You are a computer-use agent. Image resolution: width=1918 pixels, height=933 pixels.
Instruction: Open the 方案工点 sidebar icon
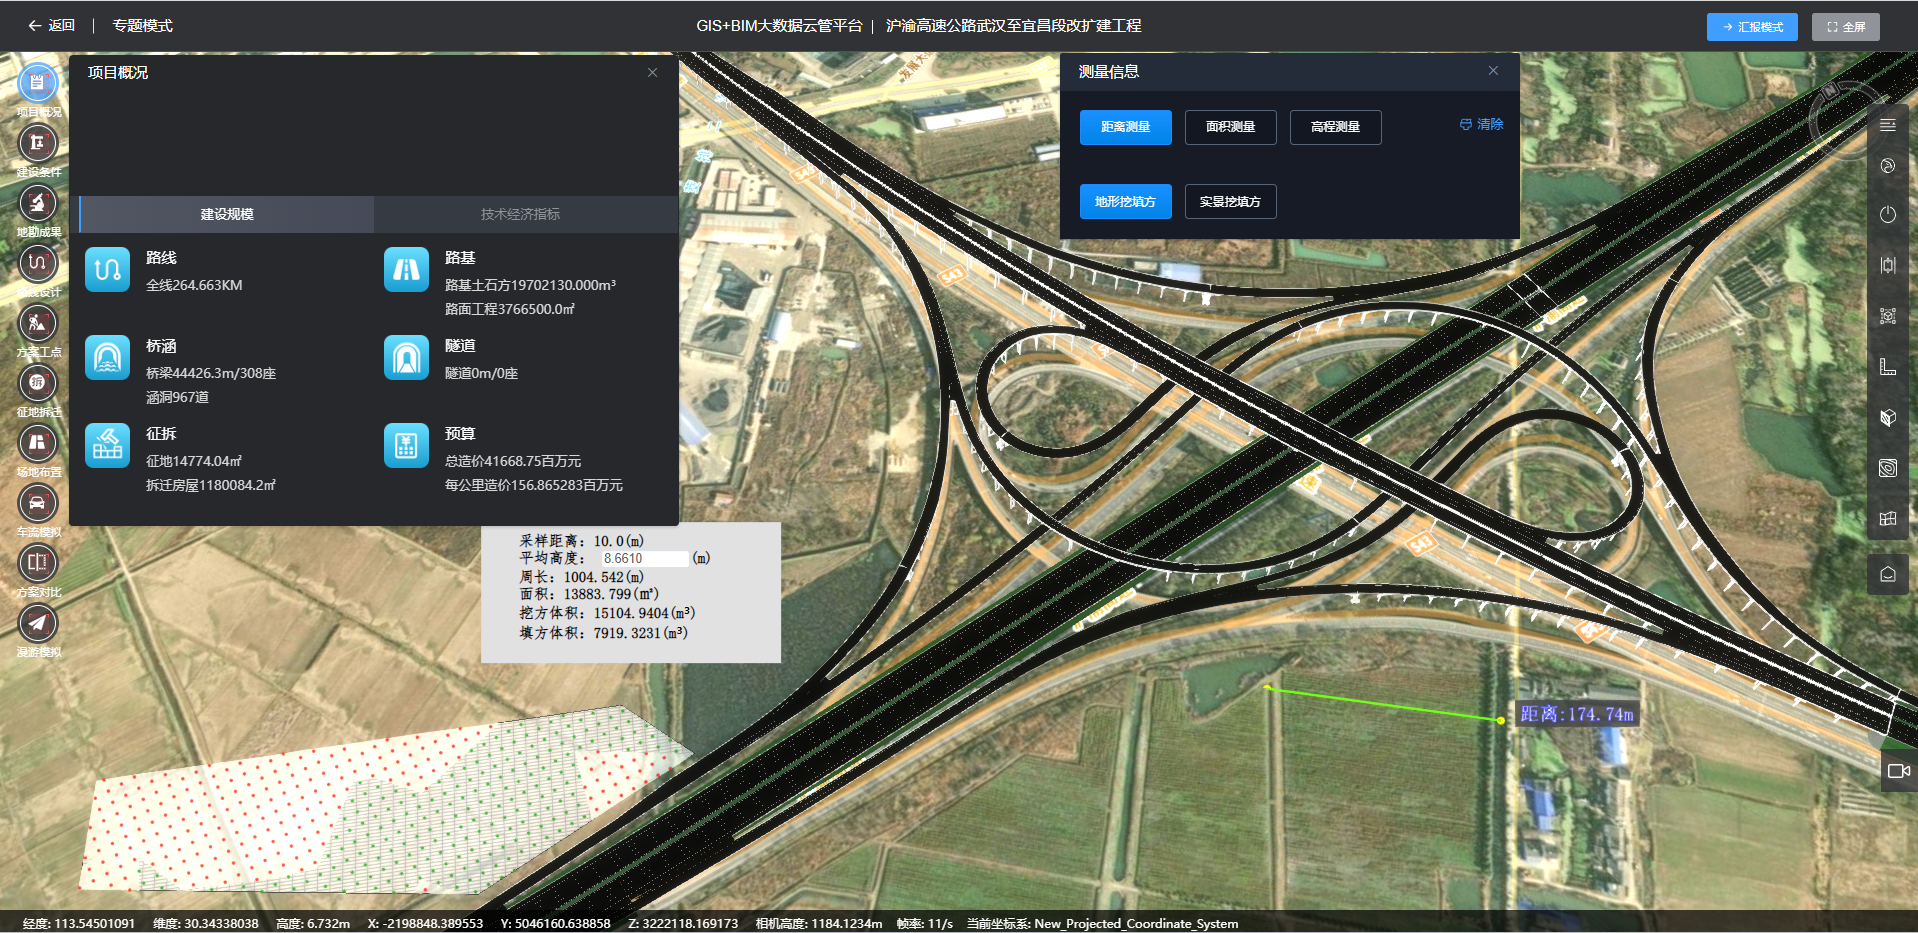click(x=38, y=324)
